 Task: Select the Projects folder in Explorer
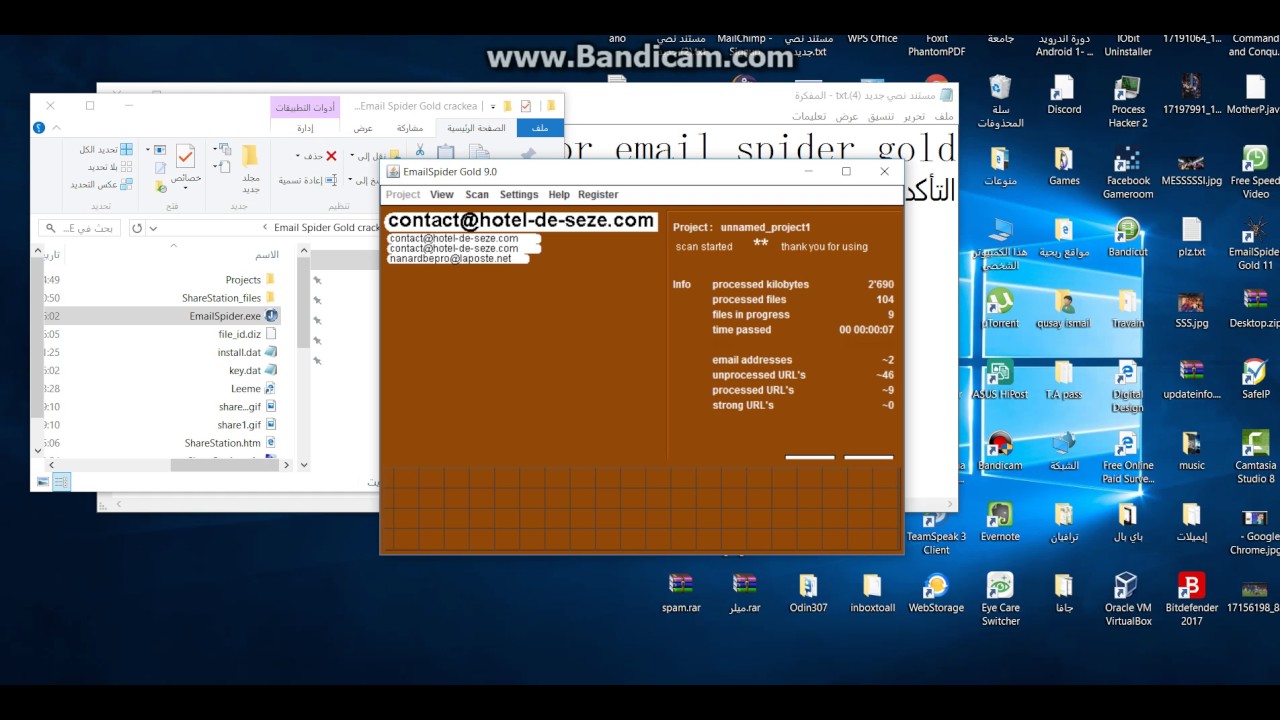(251, 280)
